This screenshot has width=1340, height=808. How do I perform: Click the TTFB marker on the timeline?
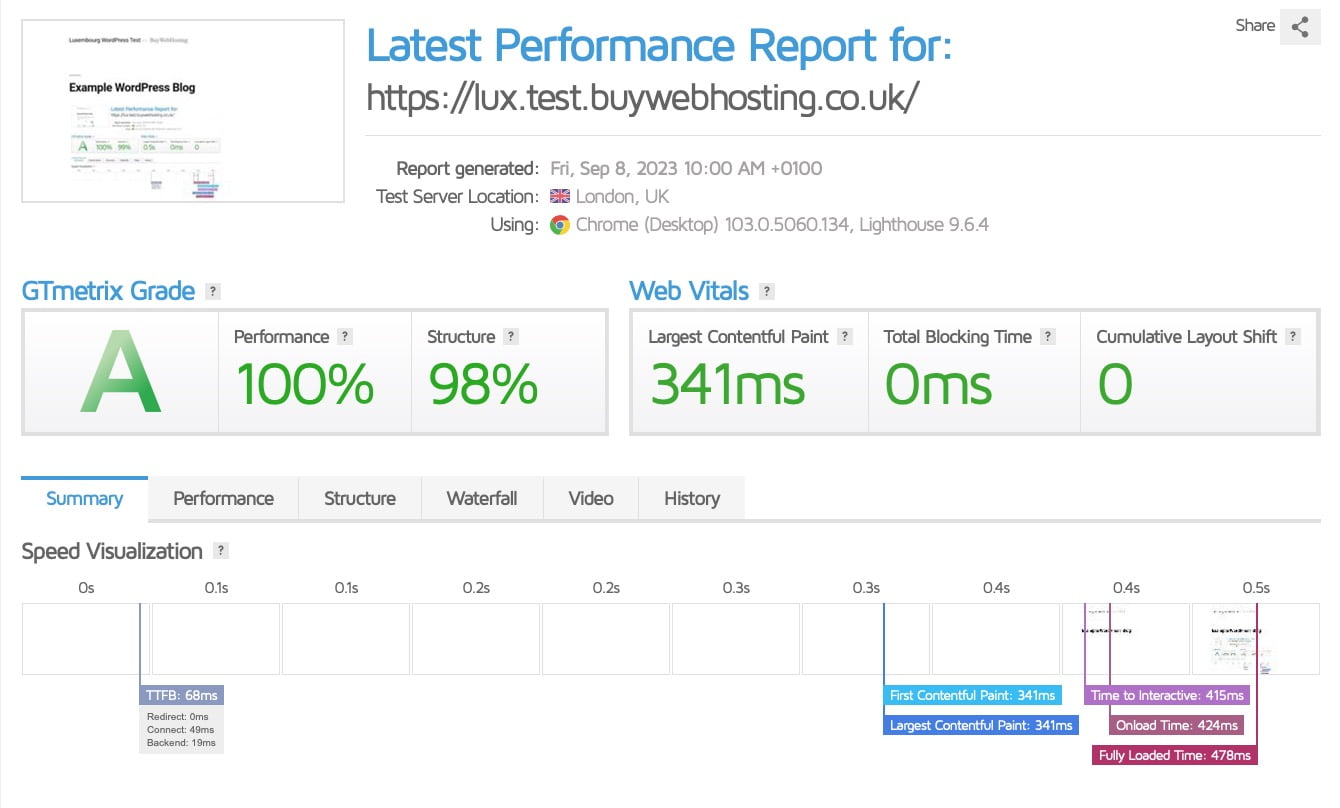click(181, 694)
